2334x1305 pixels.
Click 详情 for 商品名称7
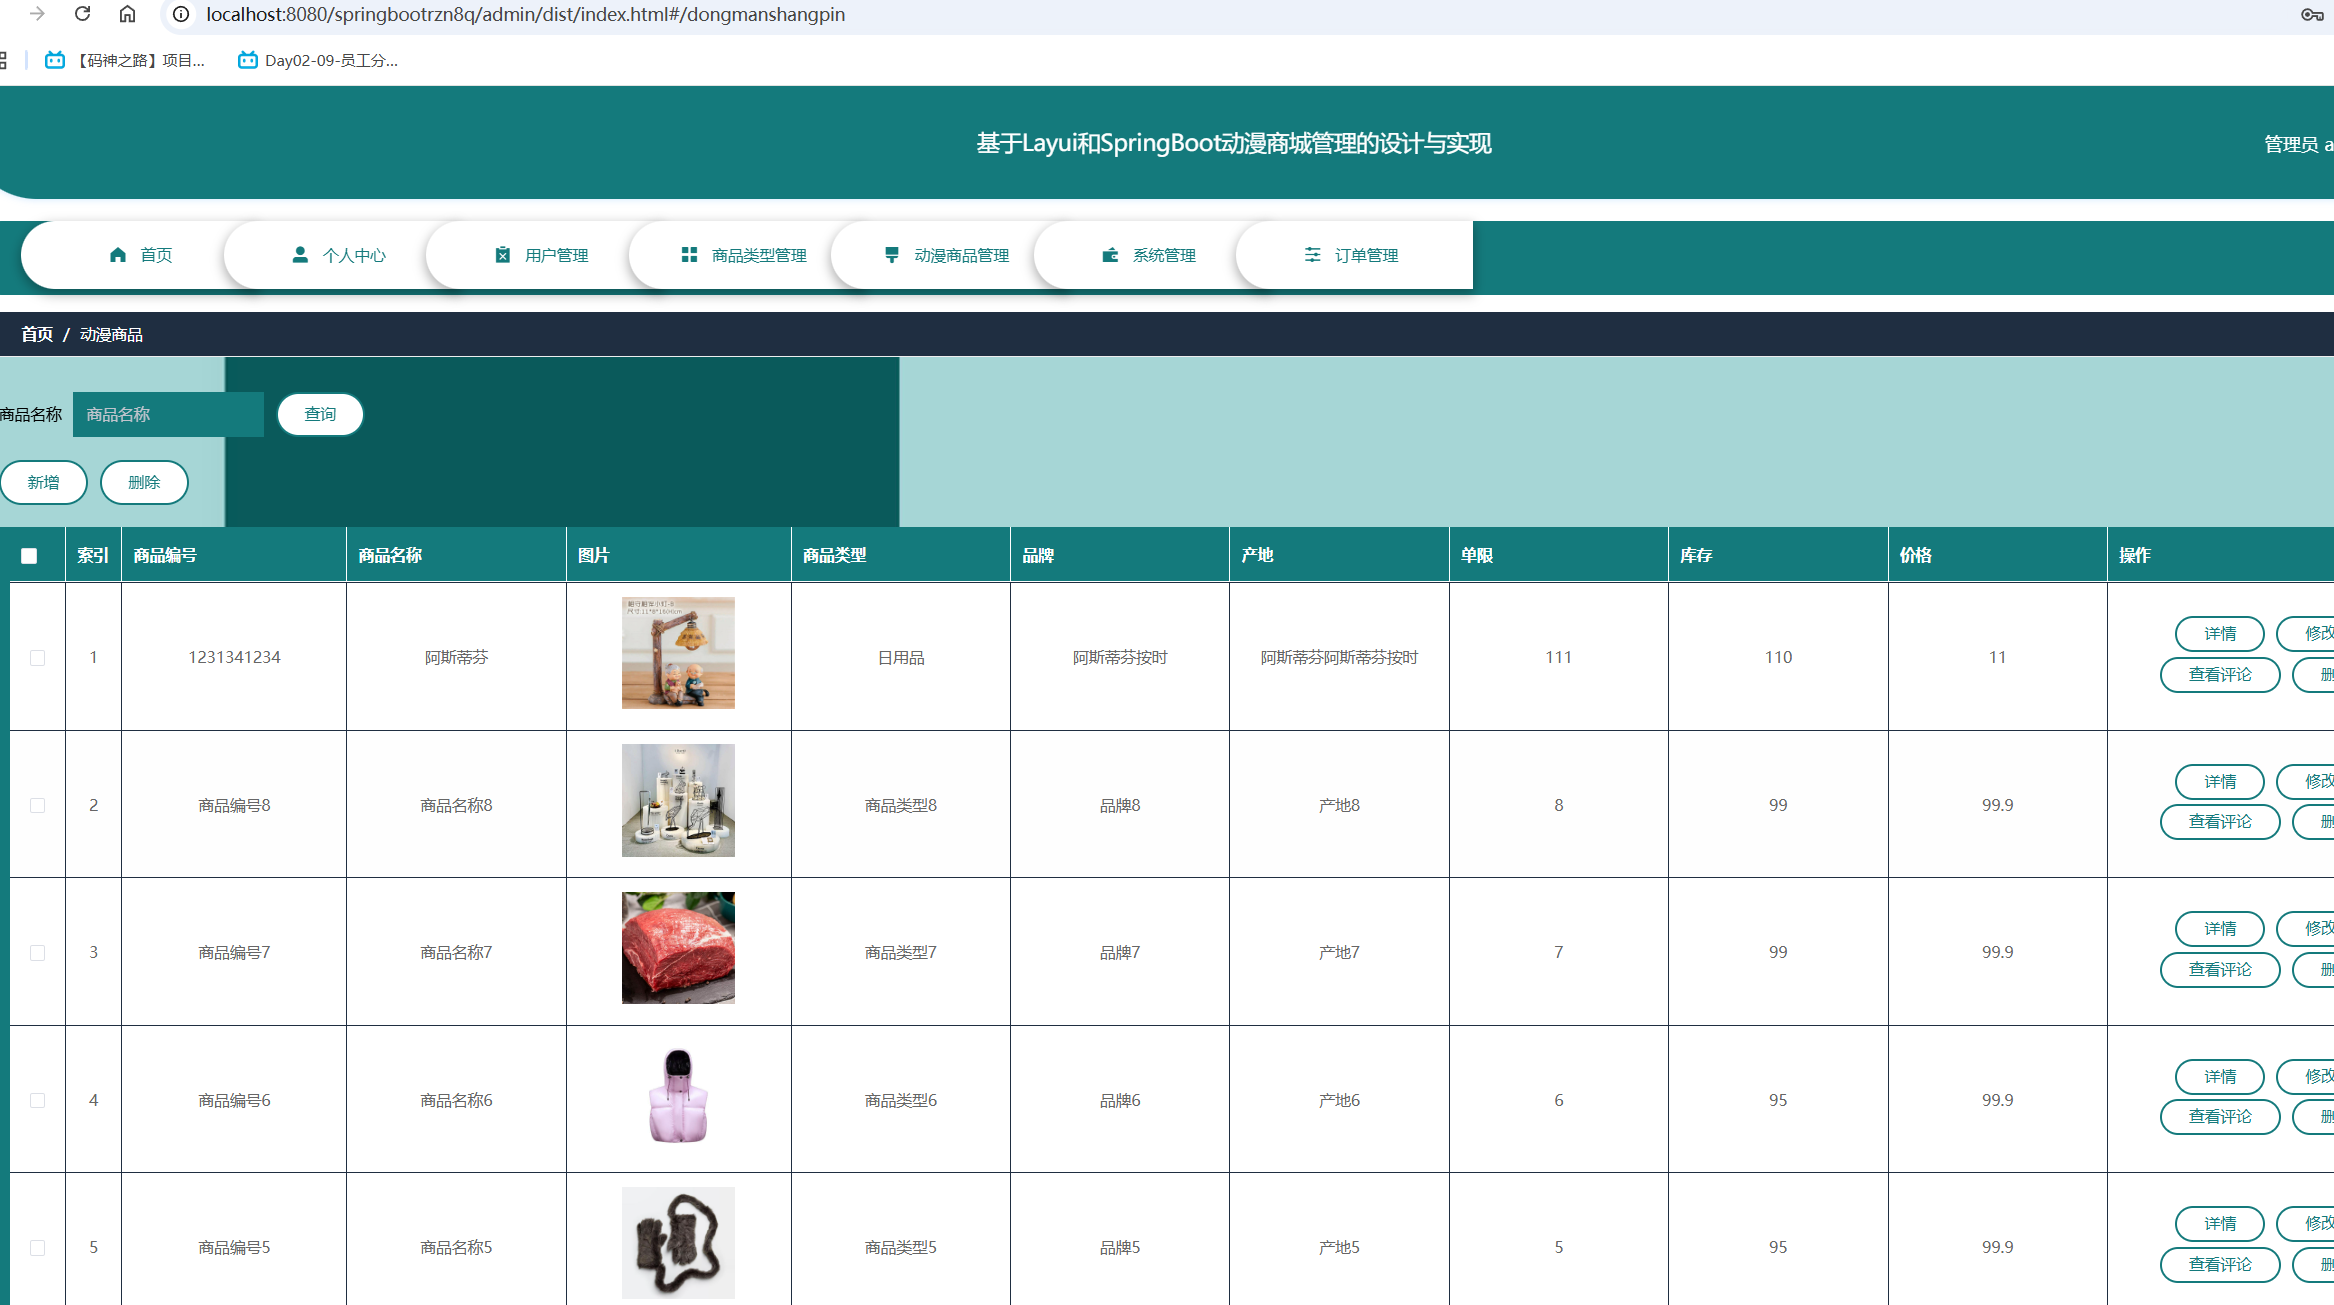click(x=2220, y=929)
